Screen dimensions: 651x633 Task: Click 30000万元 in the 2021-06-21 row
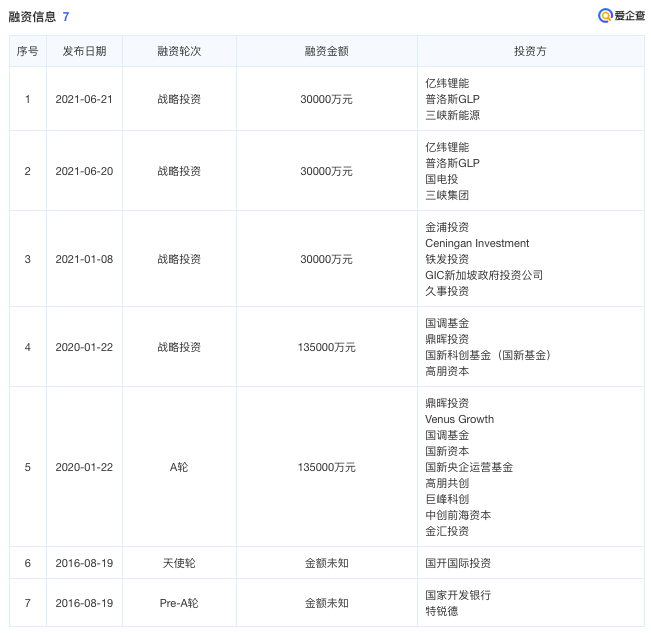(326, 99)
